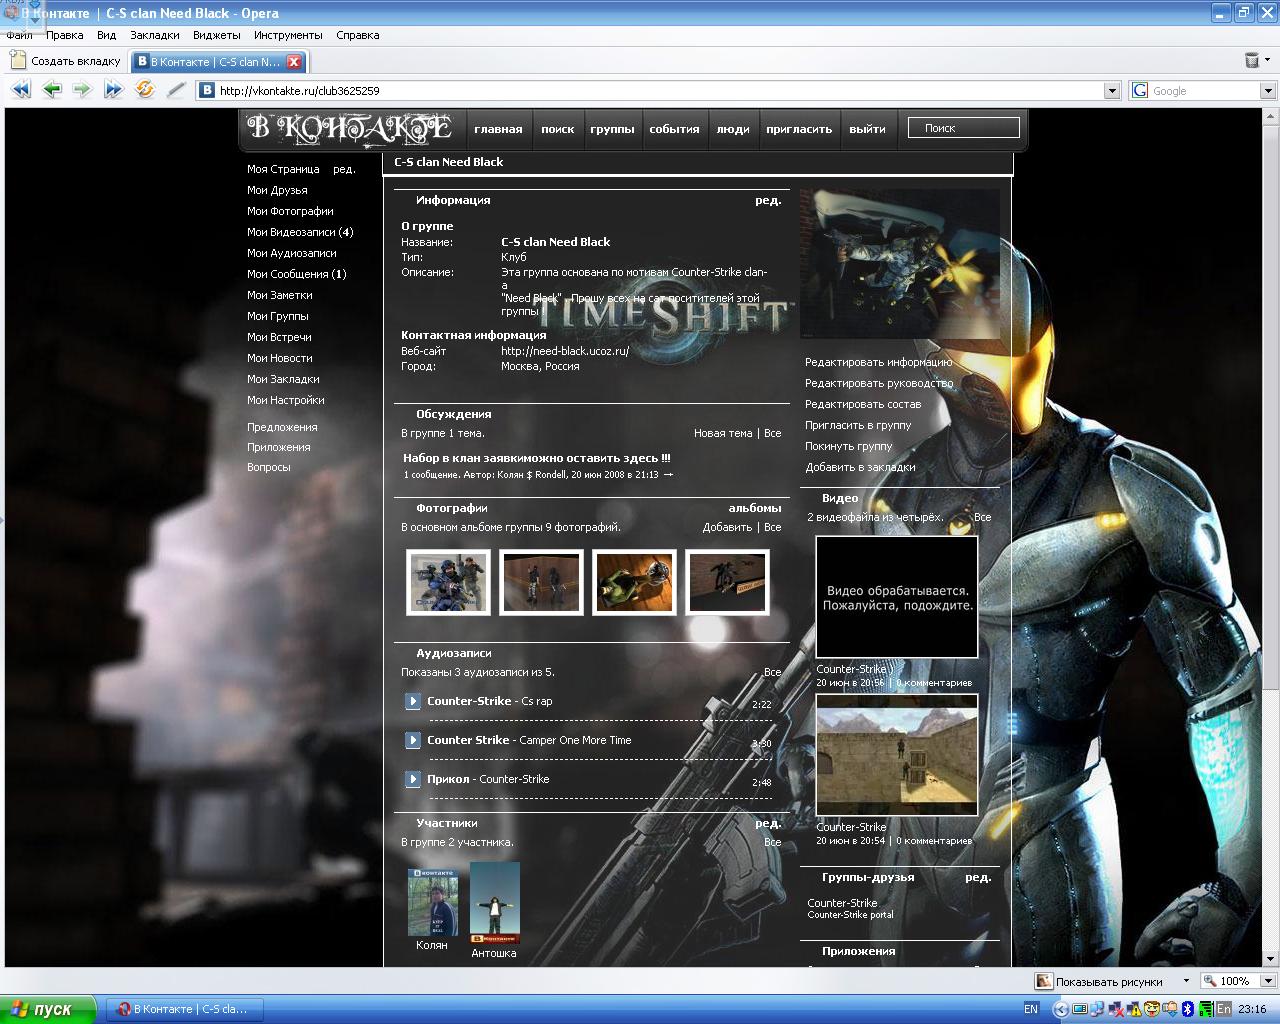Go back with the green back arrow
Image resolution: width=1280 pixels, height=1024 pixels.
tap(52, 90)
